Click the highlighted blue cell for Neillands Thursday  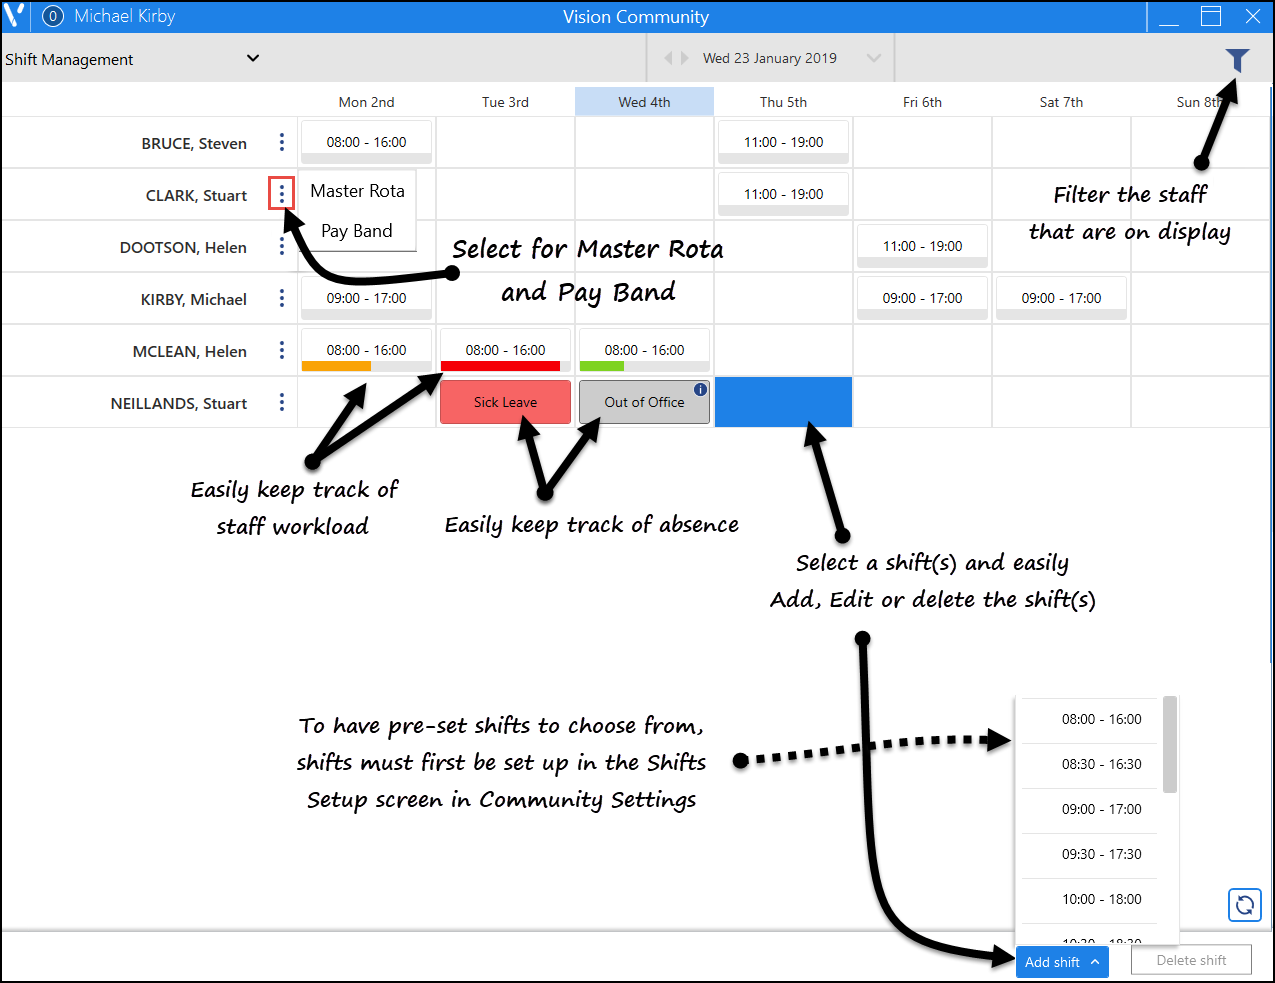click(783, 402)
